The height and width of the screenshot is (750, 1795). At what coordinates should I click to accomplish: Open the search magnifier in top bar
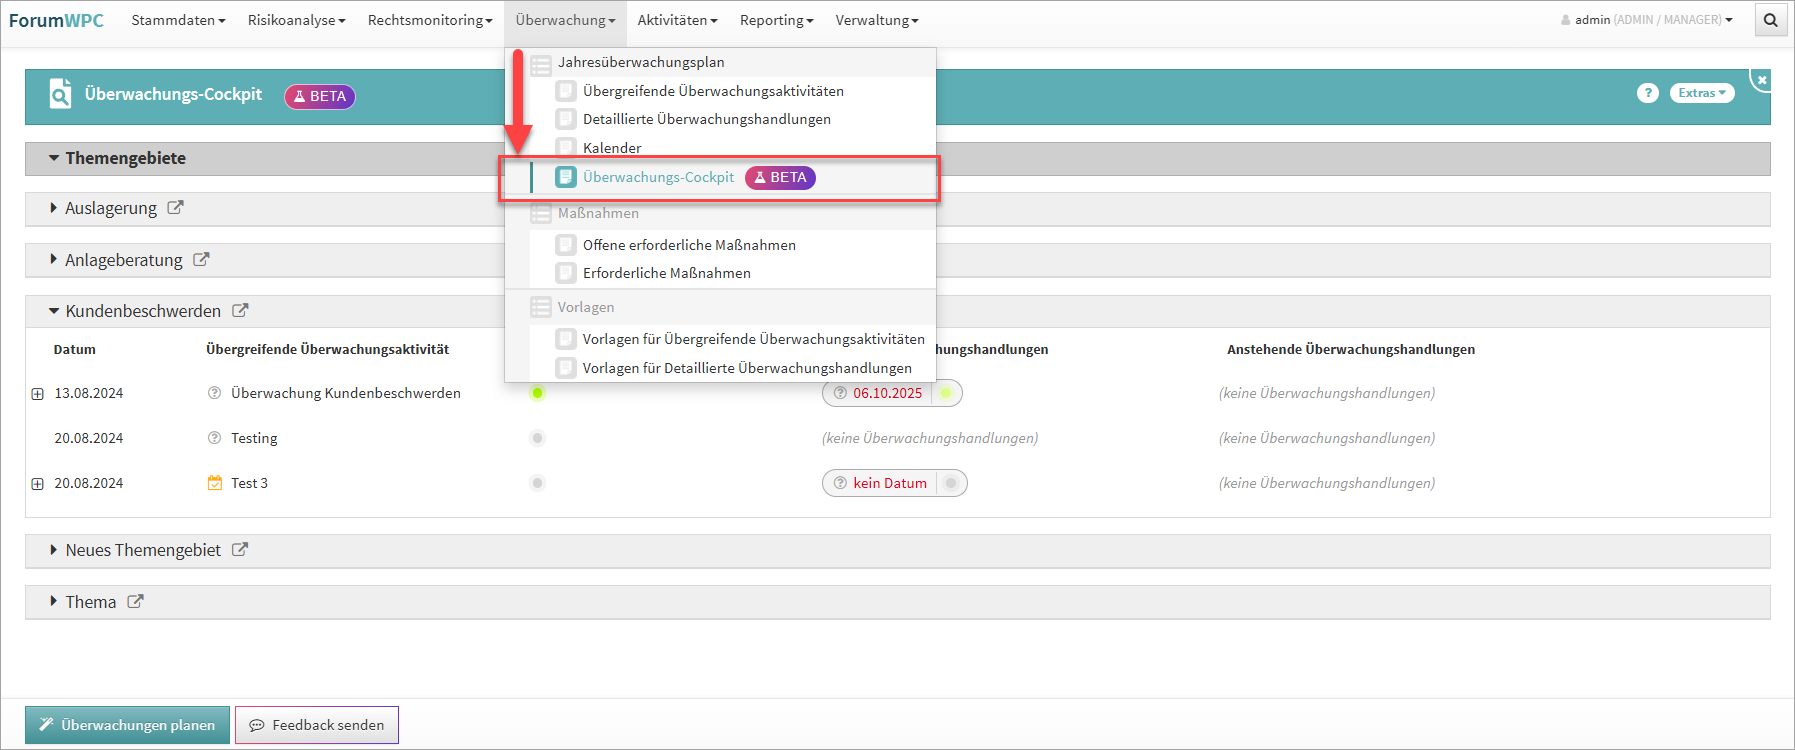coord(1770,20)
